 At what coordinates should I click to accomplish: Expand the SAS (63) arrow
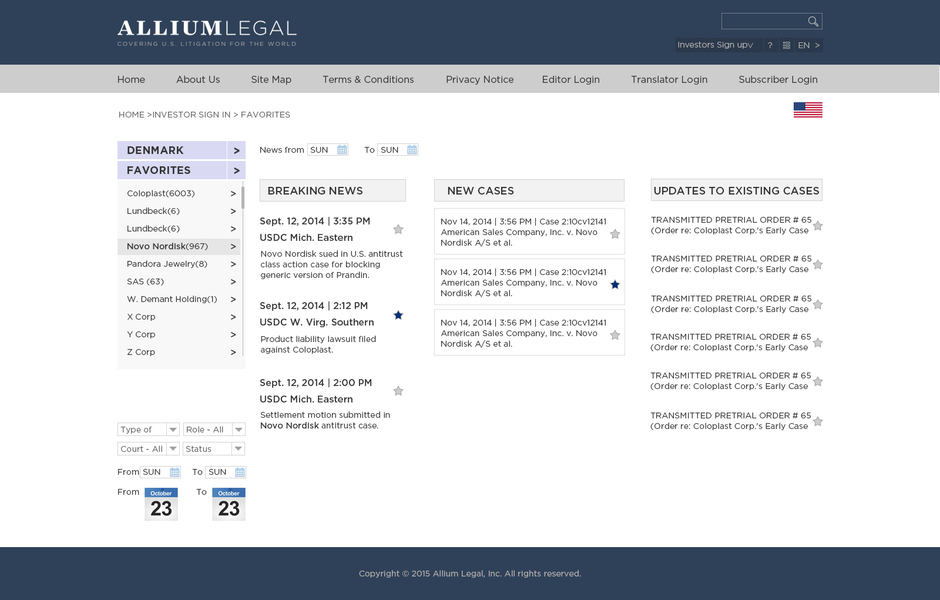tap(233, 282)
